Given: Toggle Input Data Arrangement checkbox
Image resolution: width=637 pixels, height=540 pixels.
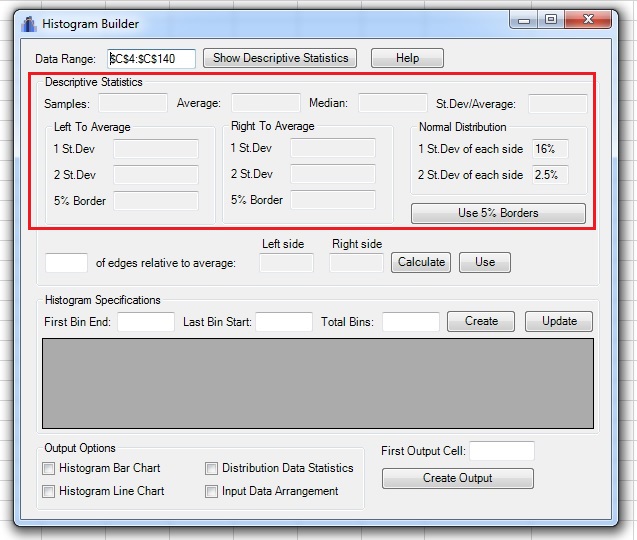Looking at the screenshot, I should click(211, 492).
